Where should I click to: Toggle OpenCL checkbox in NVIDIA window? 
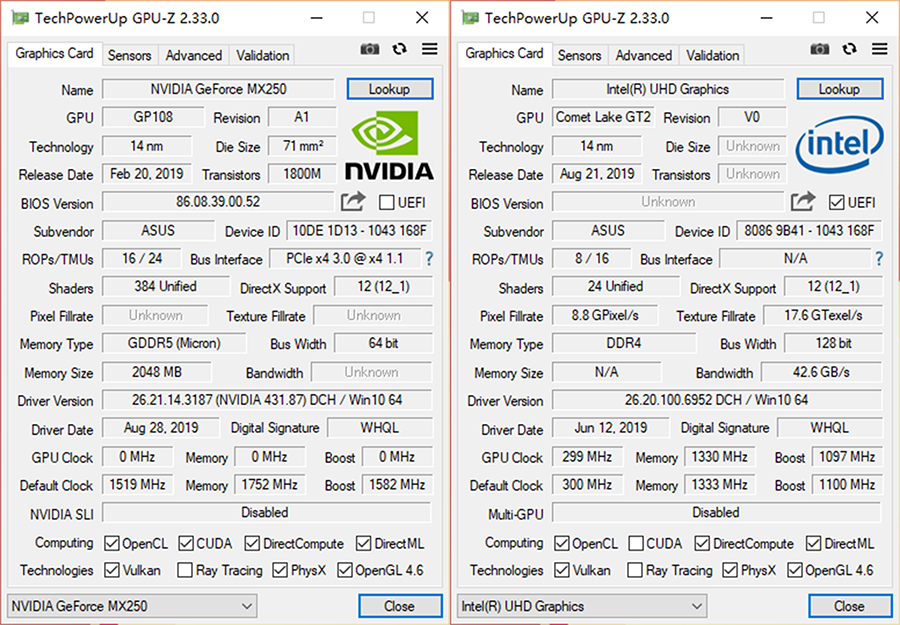click(112, 544)
